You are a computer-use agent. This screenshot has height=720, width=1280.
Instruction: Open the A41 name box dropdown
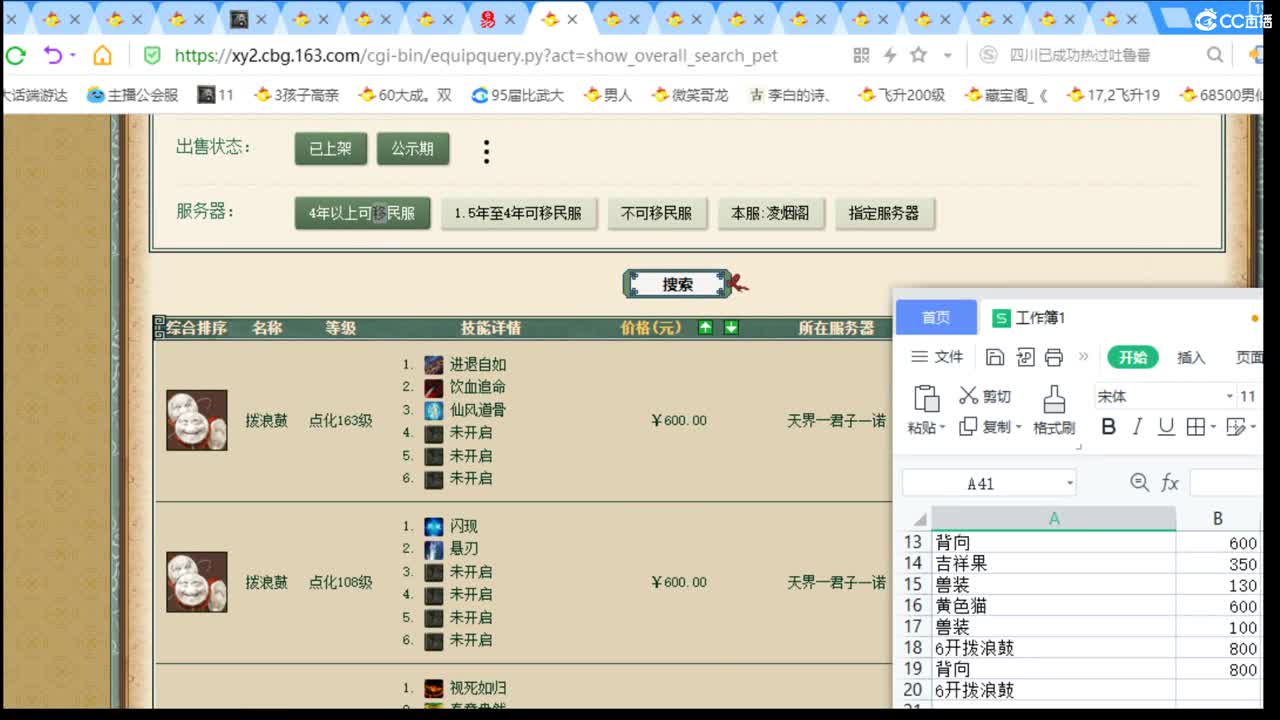[1069, 484]
